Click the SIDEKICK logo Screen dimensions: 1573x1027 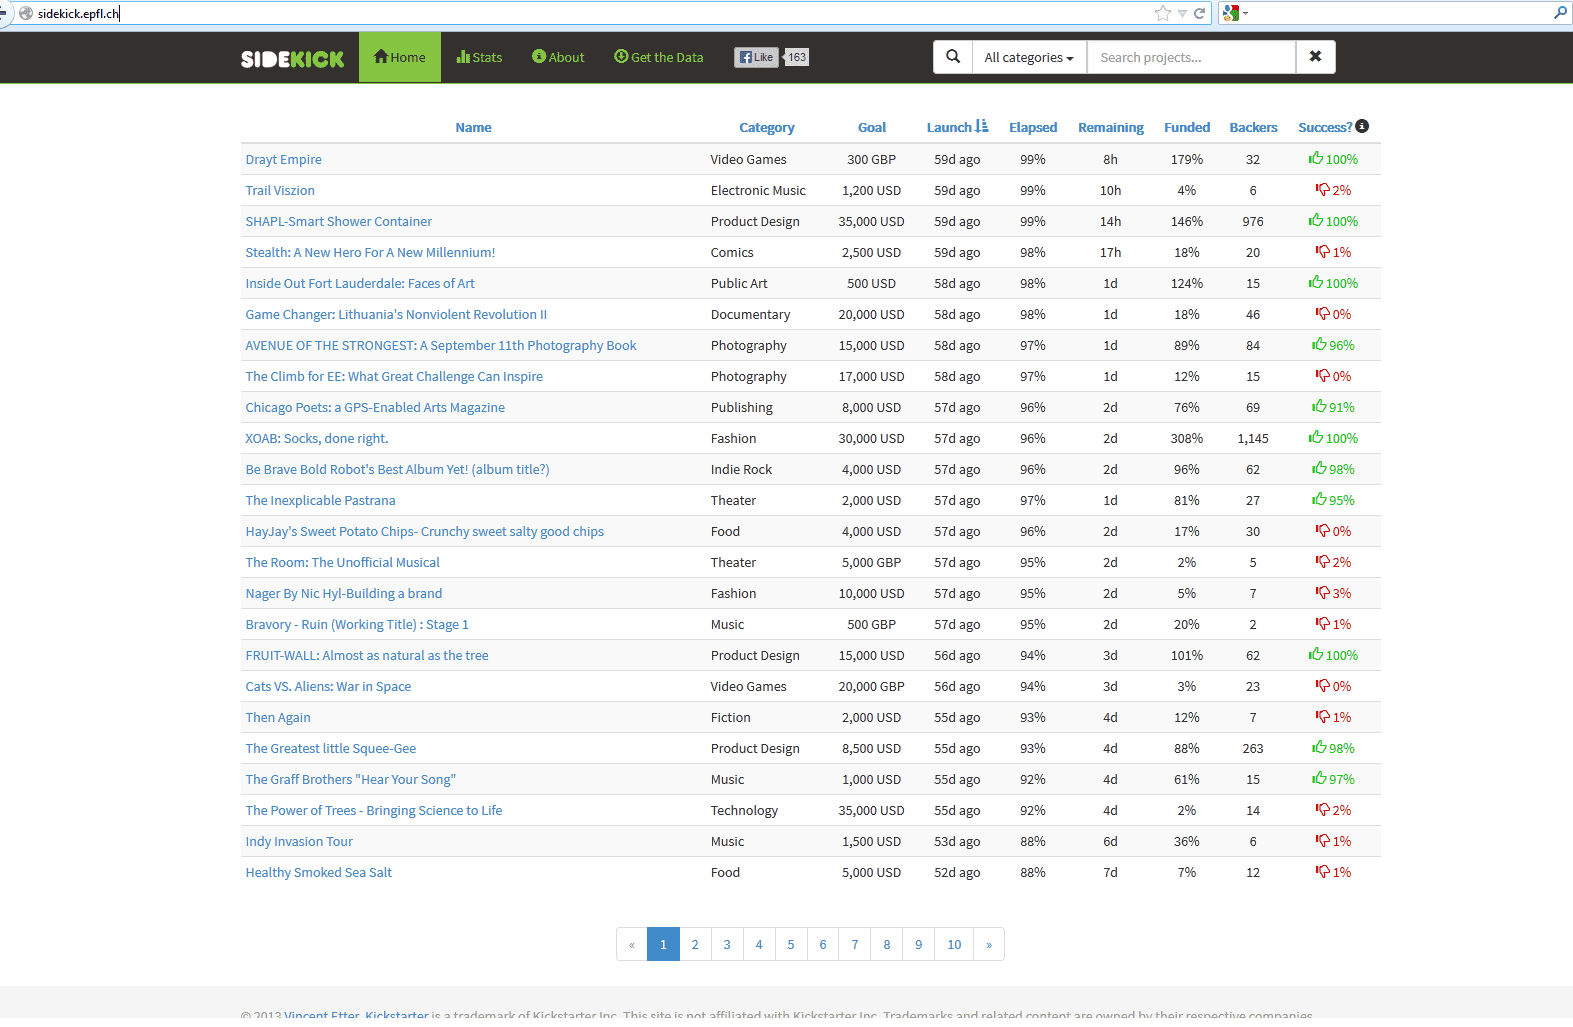point(292,58)
